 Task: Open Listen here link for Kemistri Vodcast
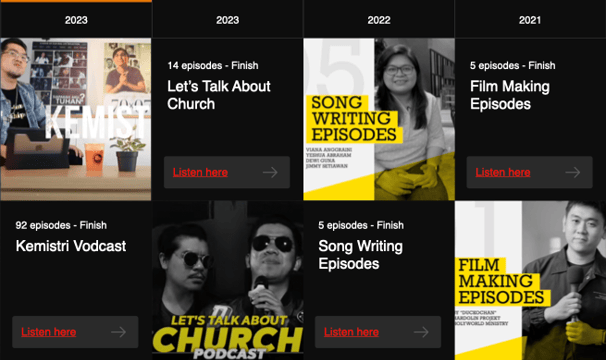click(x=49, y=332)
